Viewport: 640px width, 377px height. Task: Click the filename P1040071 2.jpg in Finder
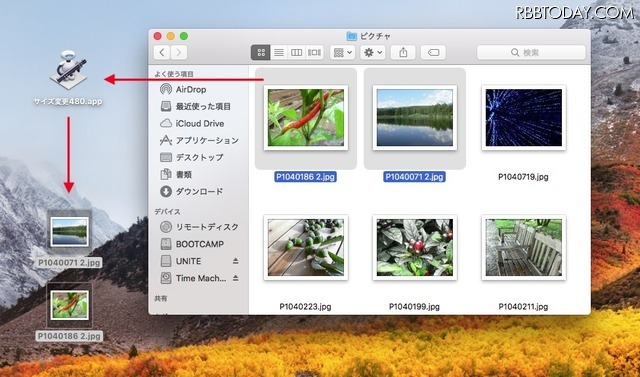coord(414,177)
